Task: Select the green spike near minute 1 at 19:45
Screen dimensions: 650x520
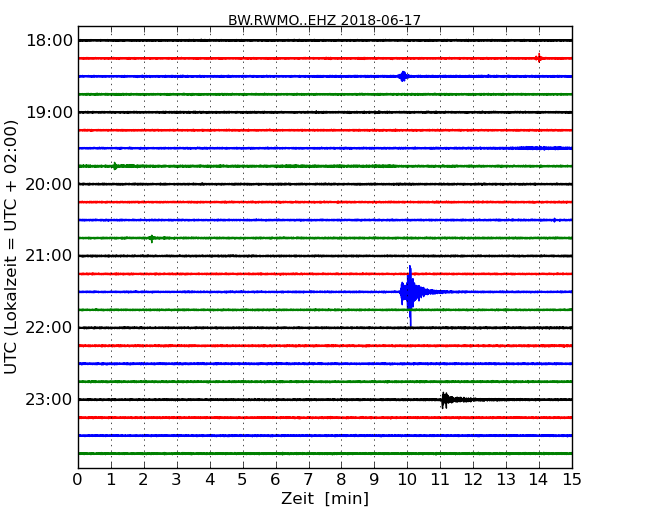Action: (x=115, y=166)
